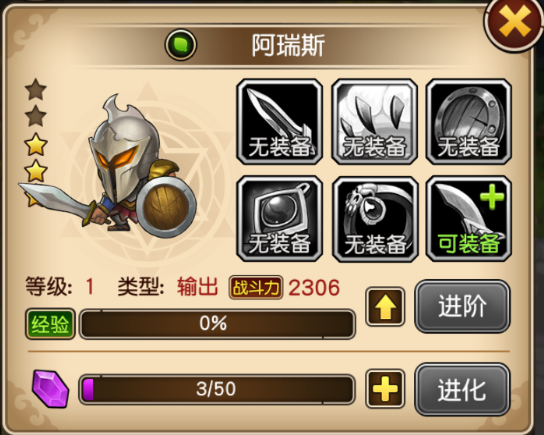Click the 进化 evolve button
This screenshot has width=544, height=435.
coord(462,389)
